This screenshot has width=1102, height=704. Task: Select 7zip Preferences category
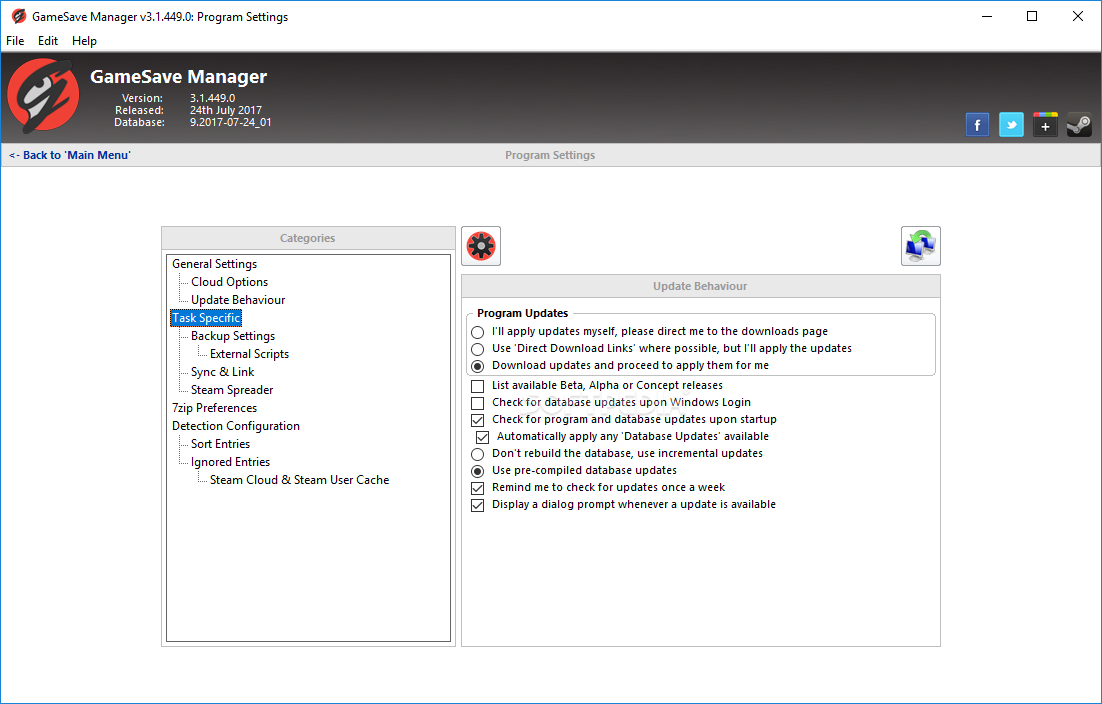(214, 408)
